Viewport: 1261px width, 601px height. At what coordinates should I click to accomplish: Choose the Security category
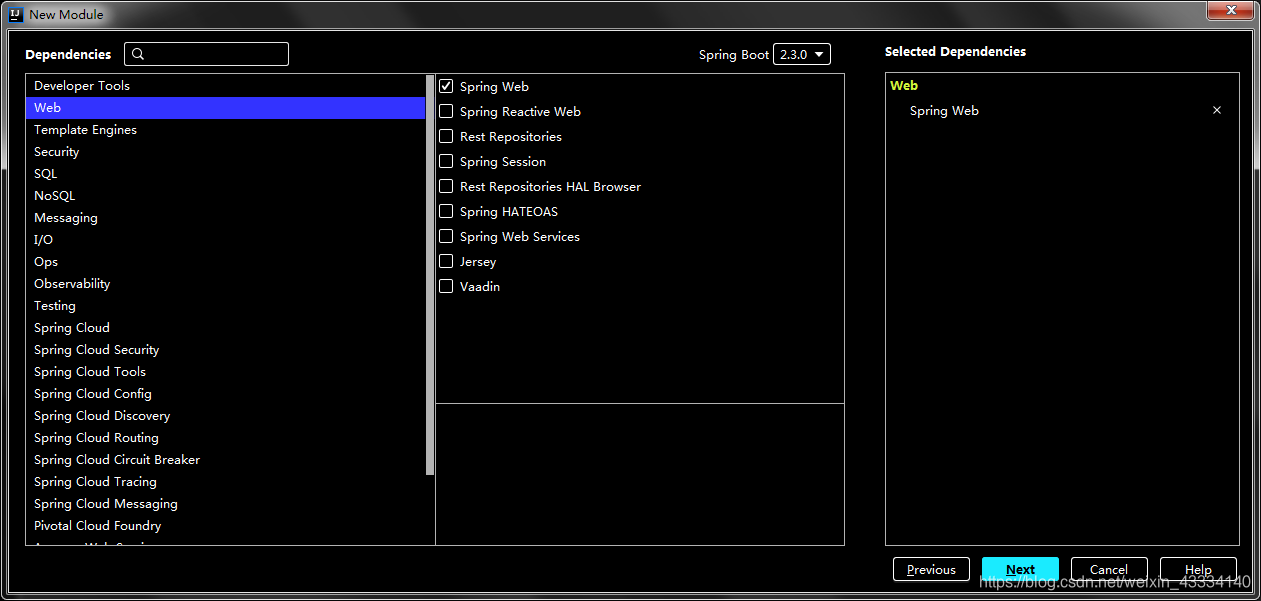coord(226,152)
